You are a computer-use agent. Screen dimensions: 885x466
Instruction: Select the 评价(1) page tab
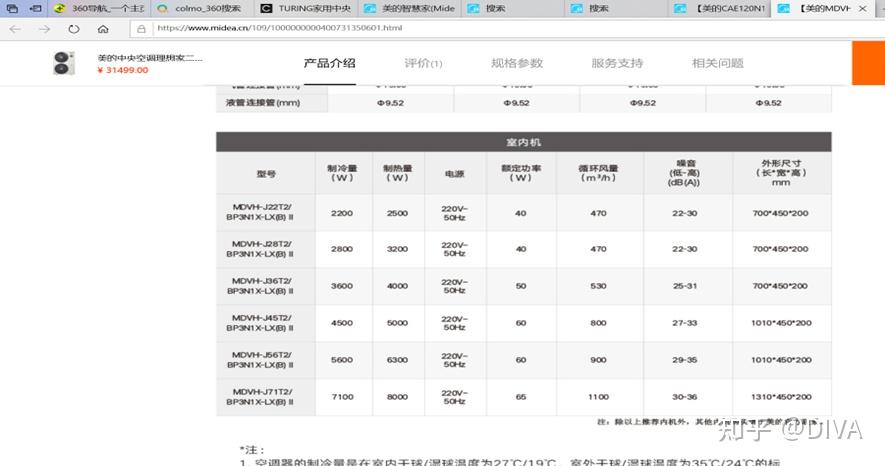423,63
